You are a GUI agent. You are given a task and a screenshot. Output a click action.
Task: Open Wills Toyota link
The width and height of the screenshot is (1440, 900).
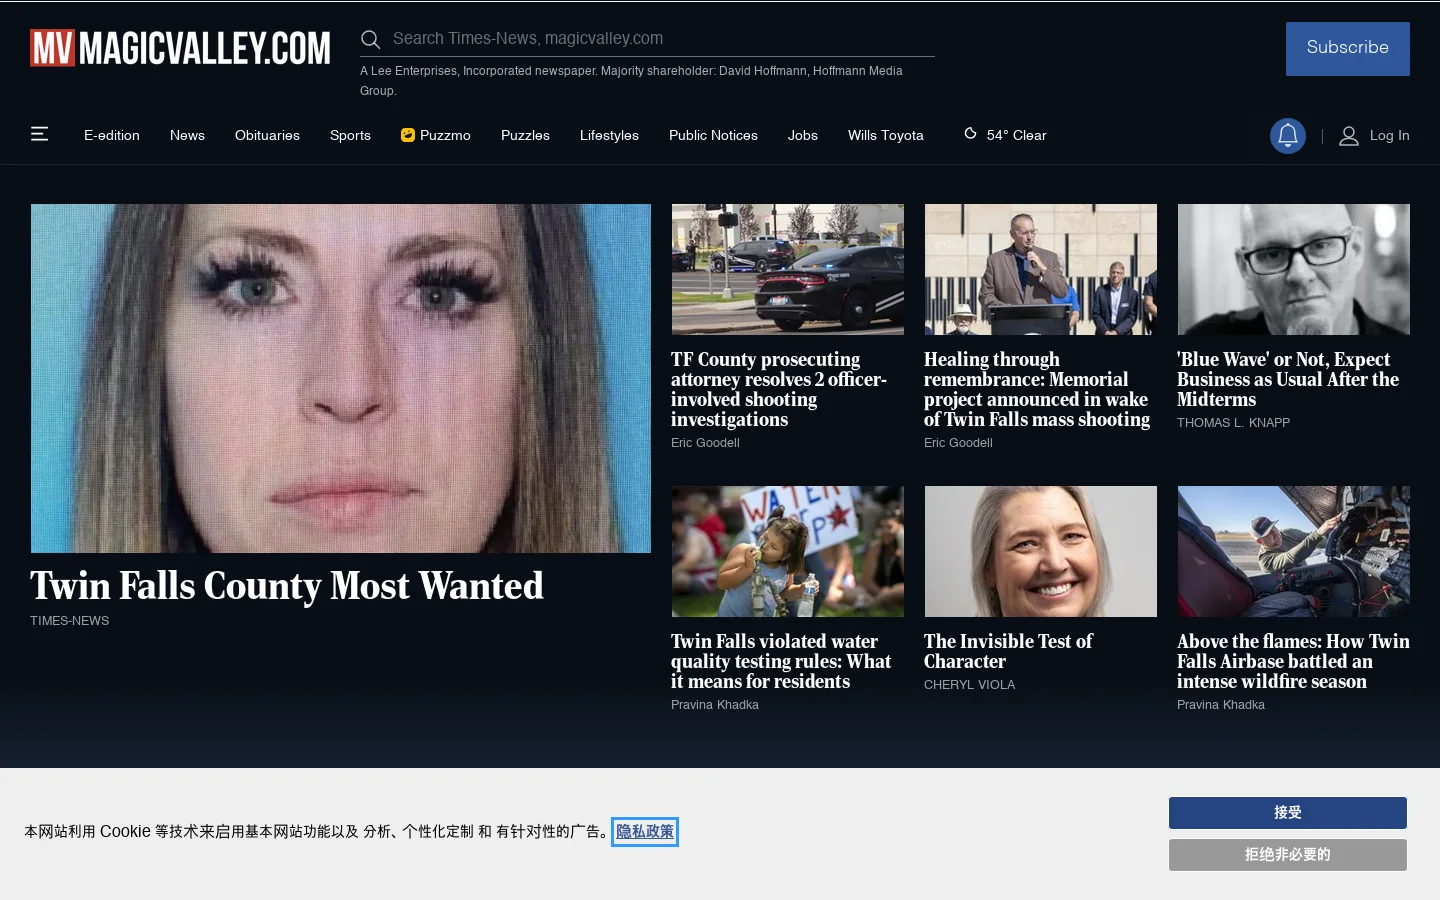pos(886,135)
